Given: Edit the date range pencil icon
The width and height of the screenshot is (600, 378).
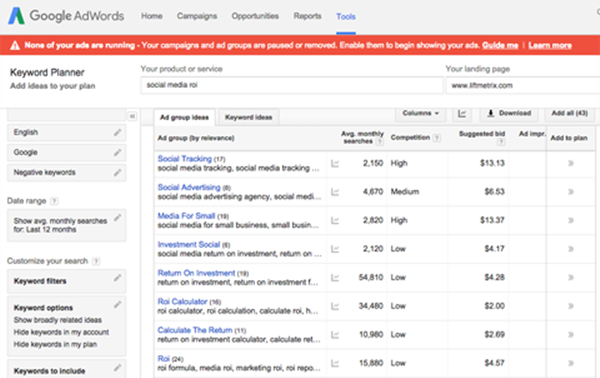Looking at the screenshot, I should click(x=117, y=218).
